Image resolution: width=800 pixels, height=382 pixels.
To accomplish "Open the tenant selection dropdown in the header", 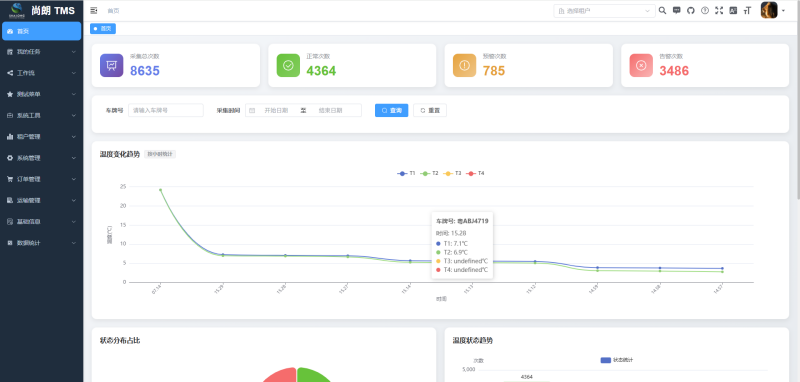I will coord(604,11).
